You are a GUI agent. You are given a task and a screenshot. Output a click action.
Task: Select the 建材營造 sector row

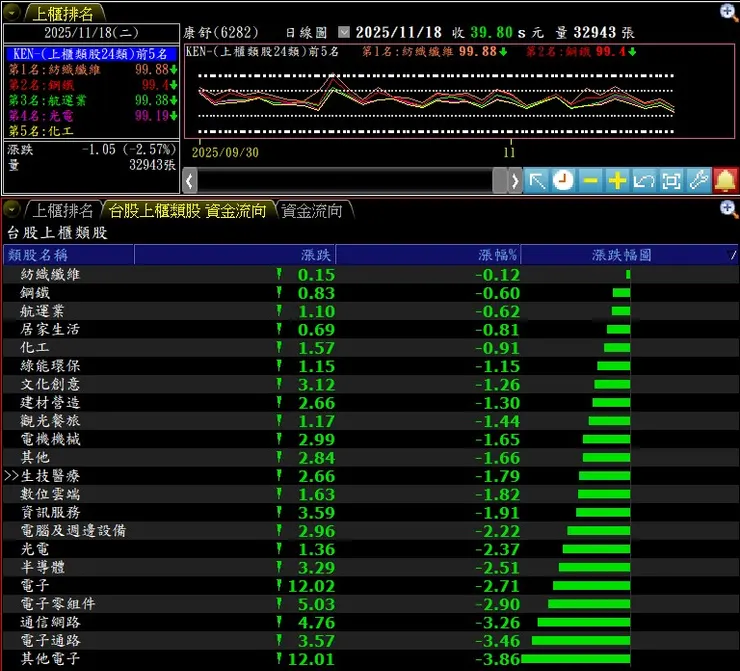(x=370, y=403)
